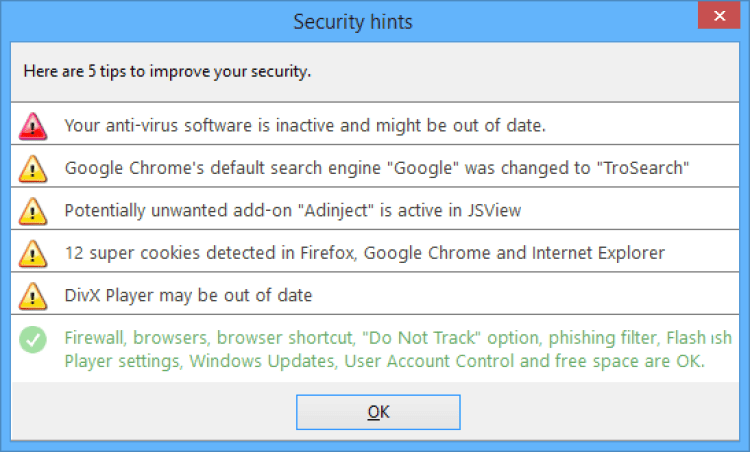
Task: Click the green checkmark OK status icon
Action: tap(33, 340)
